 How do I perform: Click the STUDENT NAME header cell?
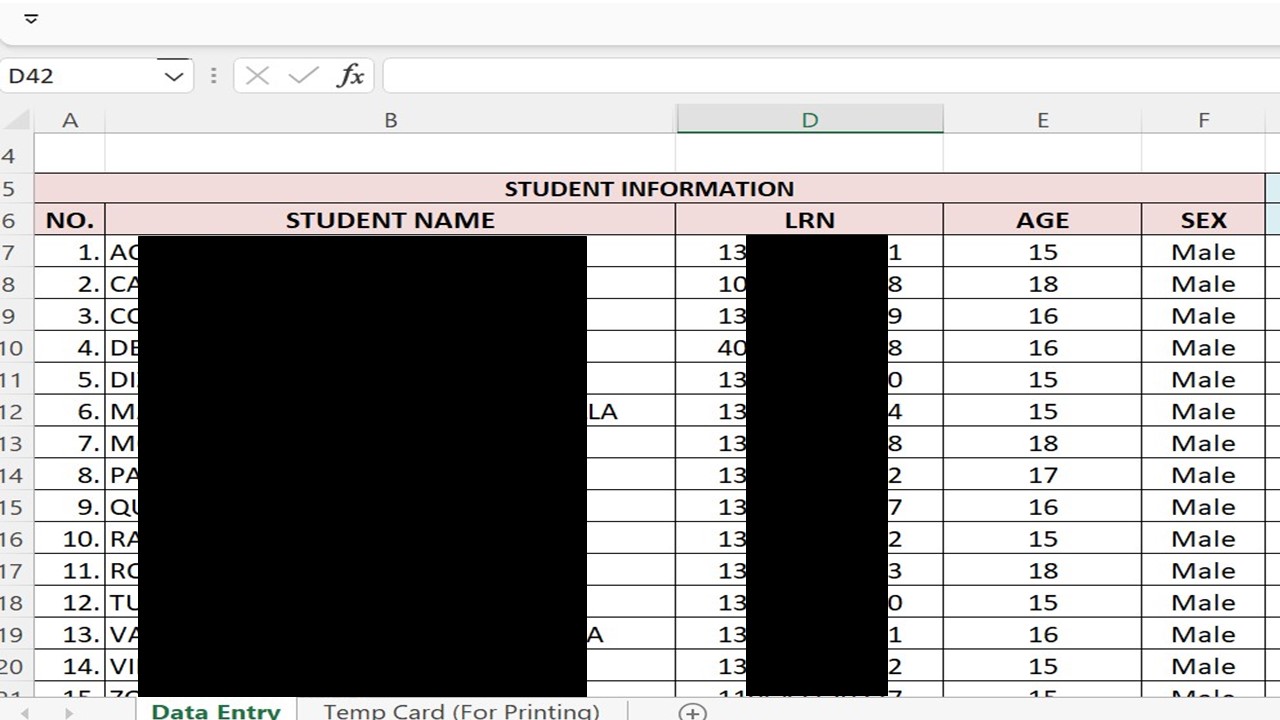[390, 220]
